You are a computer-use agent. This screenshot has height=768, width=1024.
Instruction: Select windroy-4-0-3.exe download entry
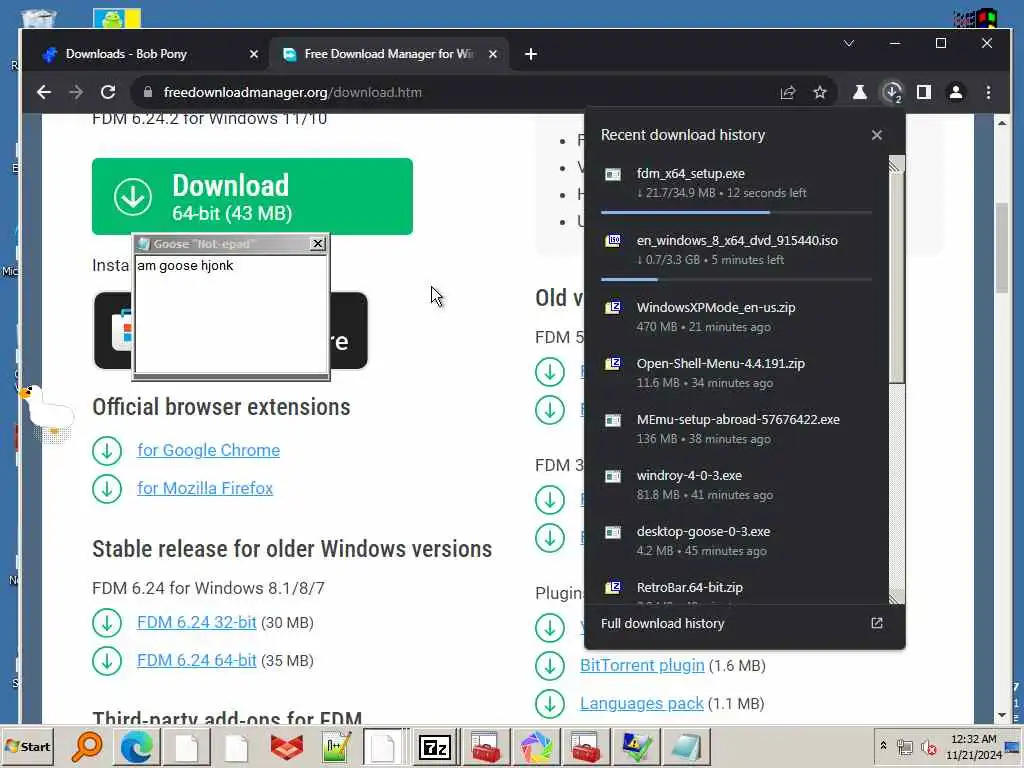point(736,485)
